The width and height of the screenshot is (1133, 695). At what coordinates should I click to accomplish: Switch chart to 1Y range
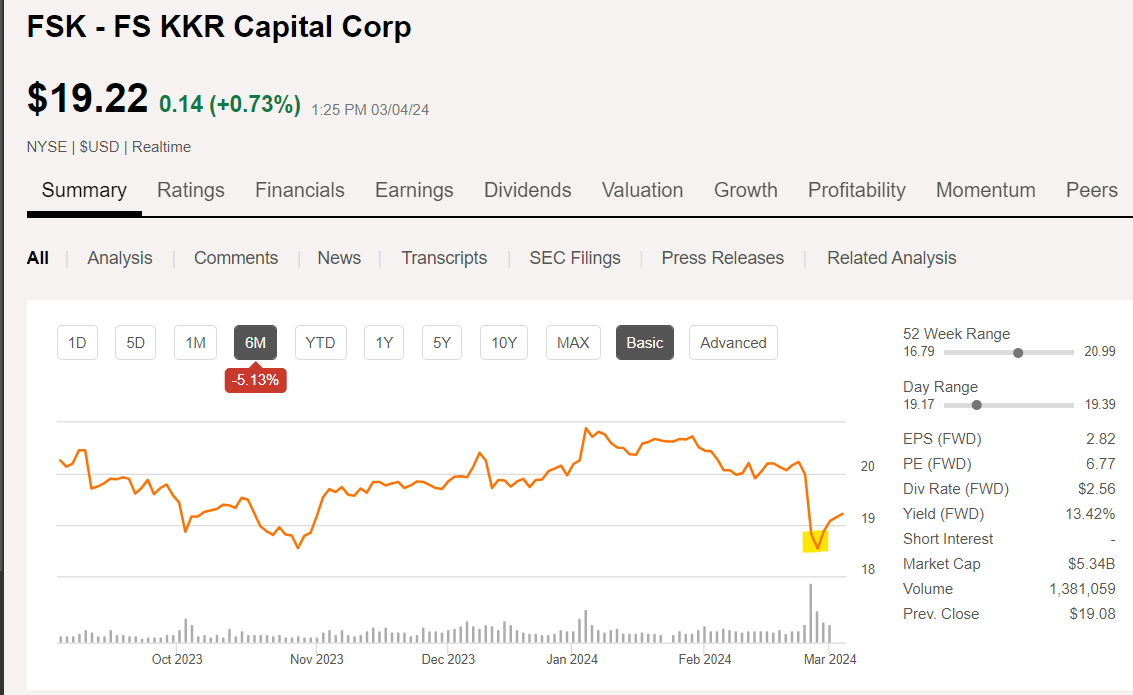(x=384, y=343)
